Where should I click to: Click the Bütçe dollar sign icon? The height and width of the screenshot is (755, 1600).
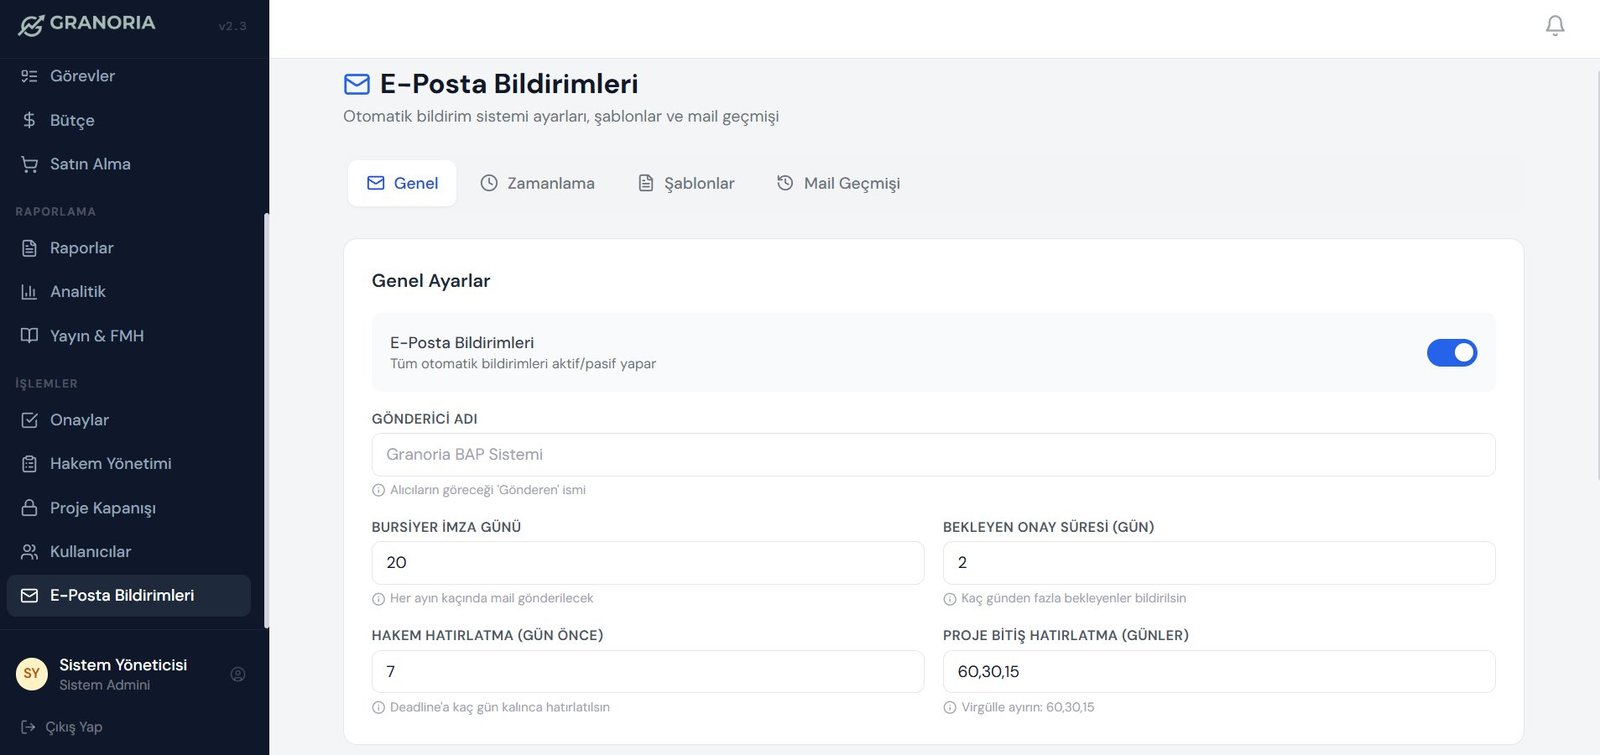click(29, 120)
